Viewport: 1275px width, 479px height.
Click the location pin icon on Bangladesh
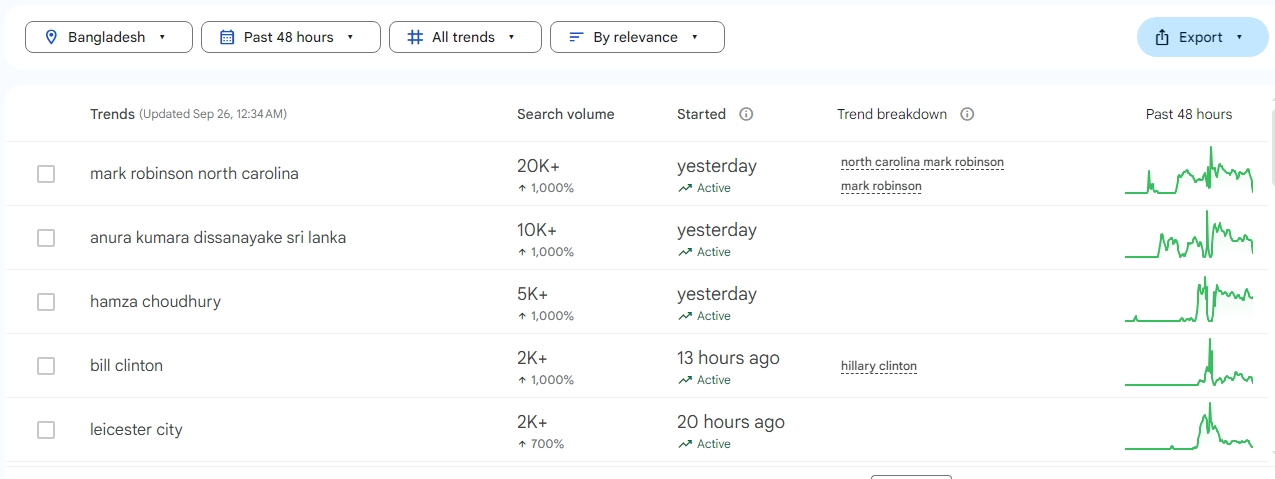(x=52, y=37)
